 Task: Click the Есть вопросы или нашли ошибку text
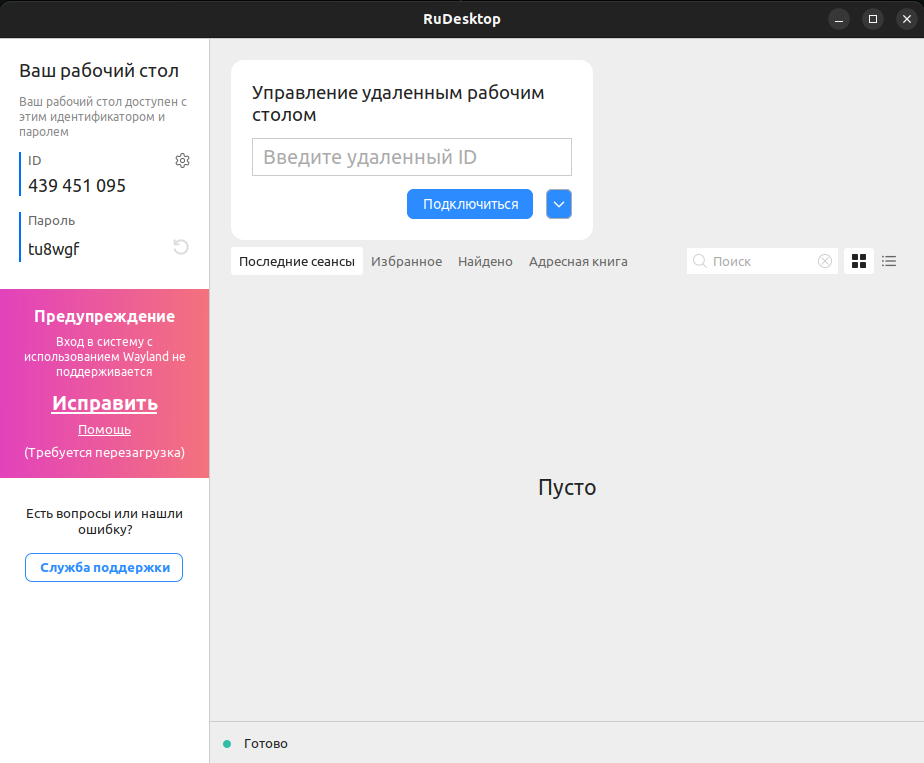click(x=104, y=521)
